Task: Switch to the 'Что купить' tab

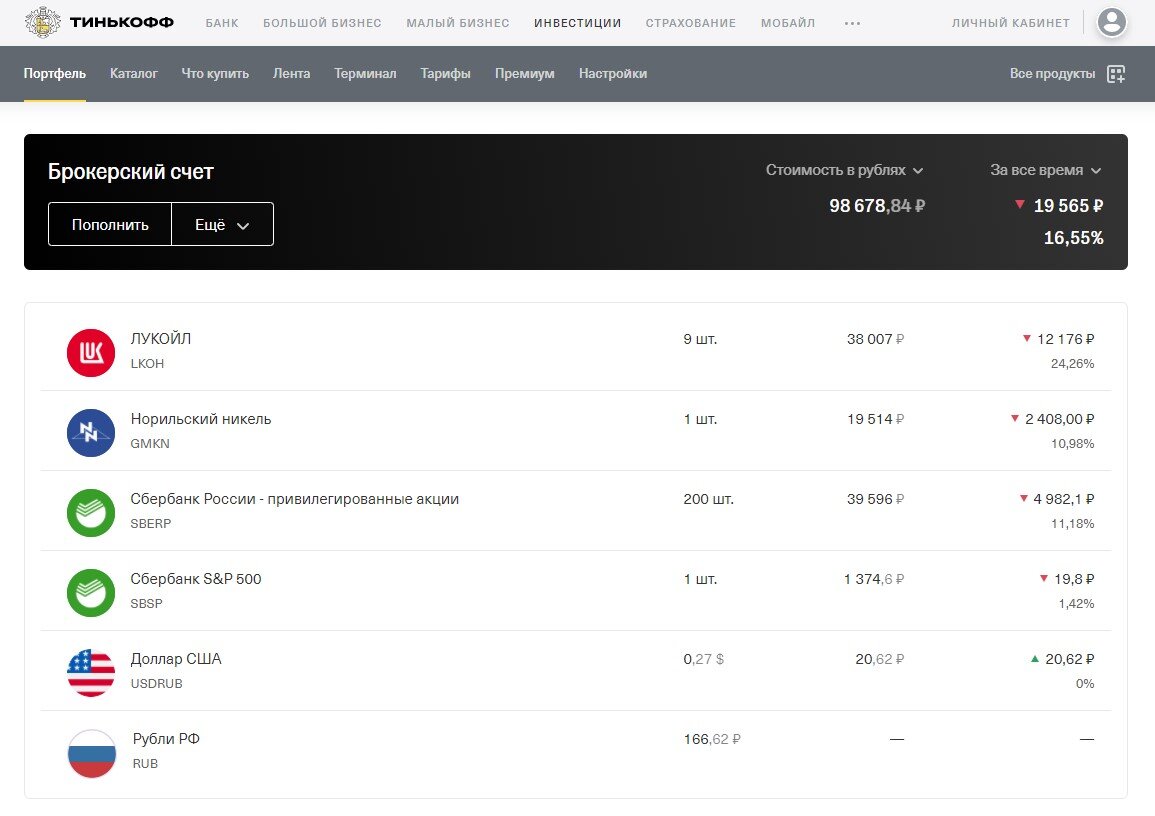Action: [215, 74]
